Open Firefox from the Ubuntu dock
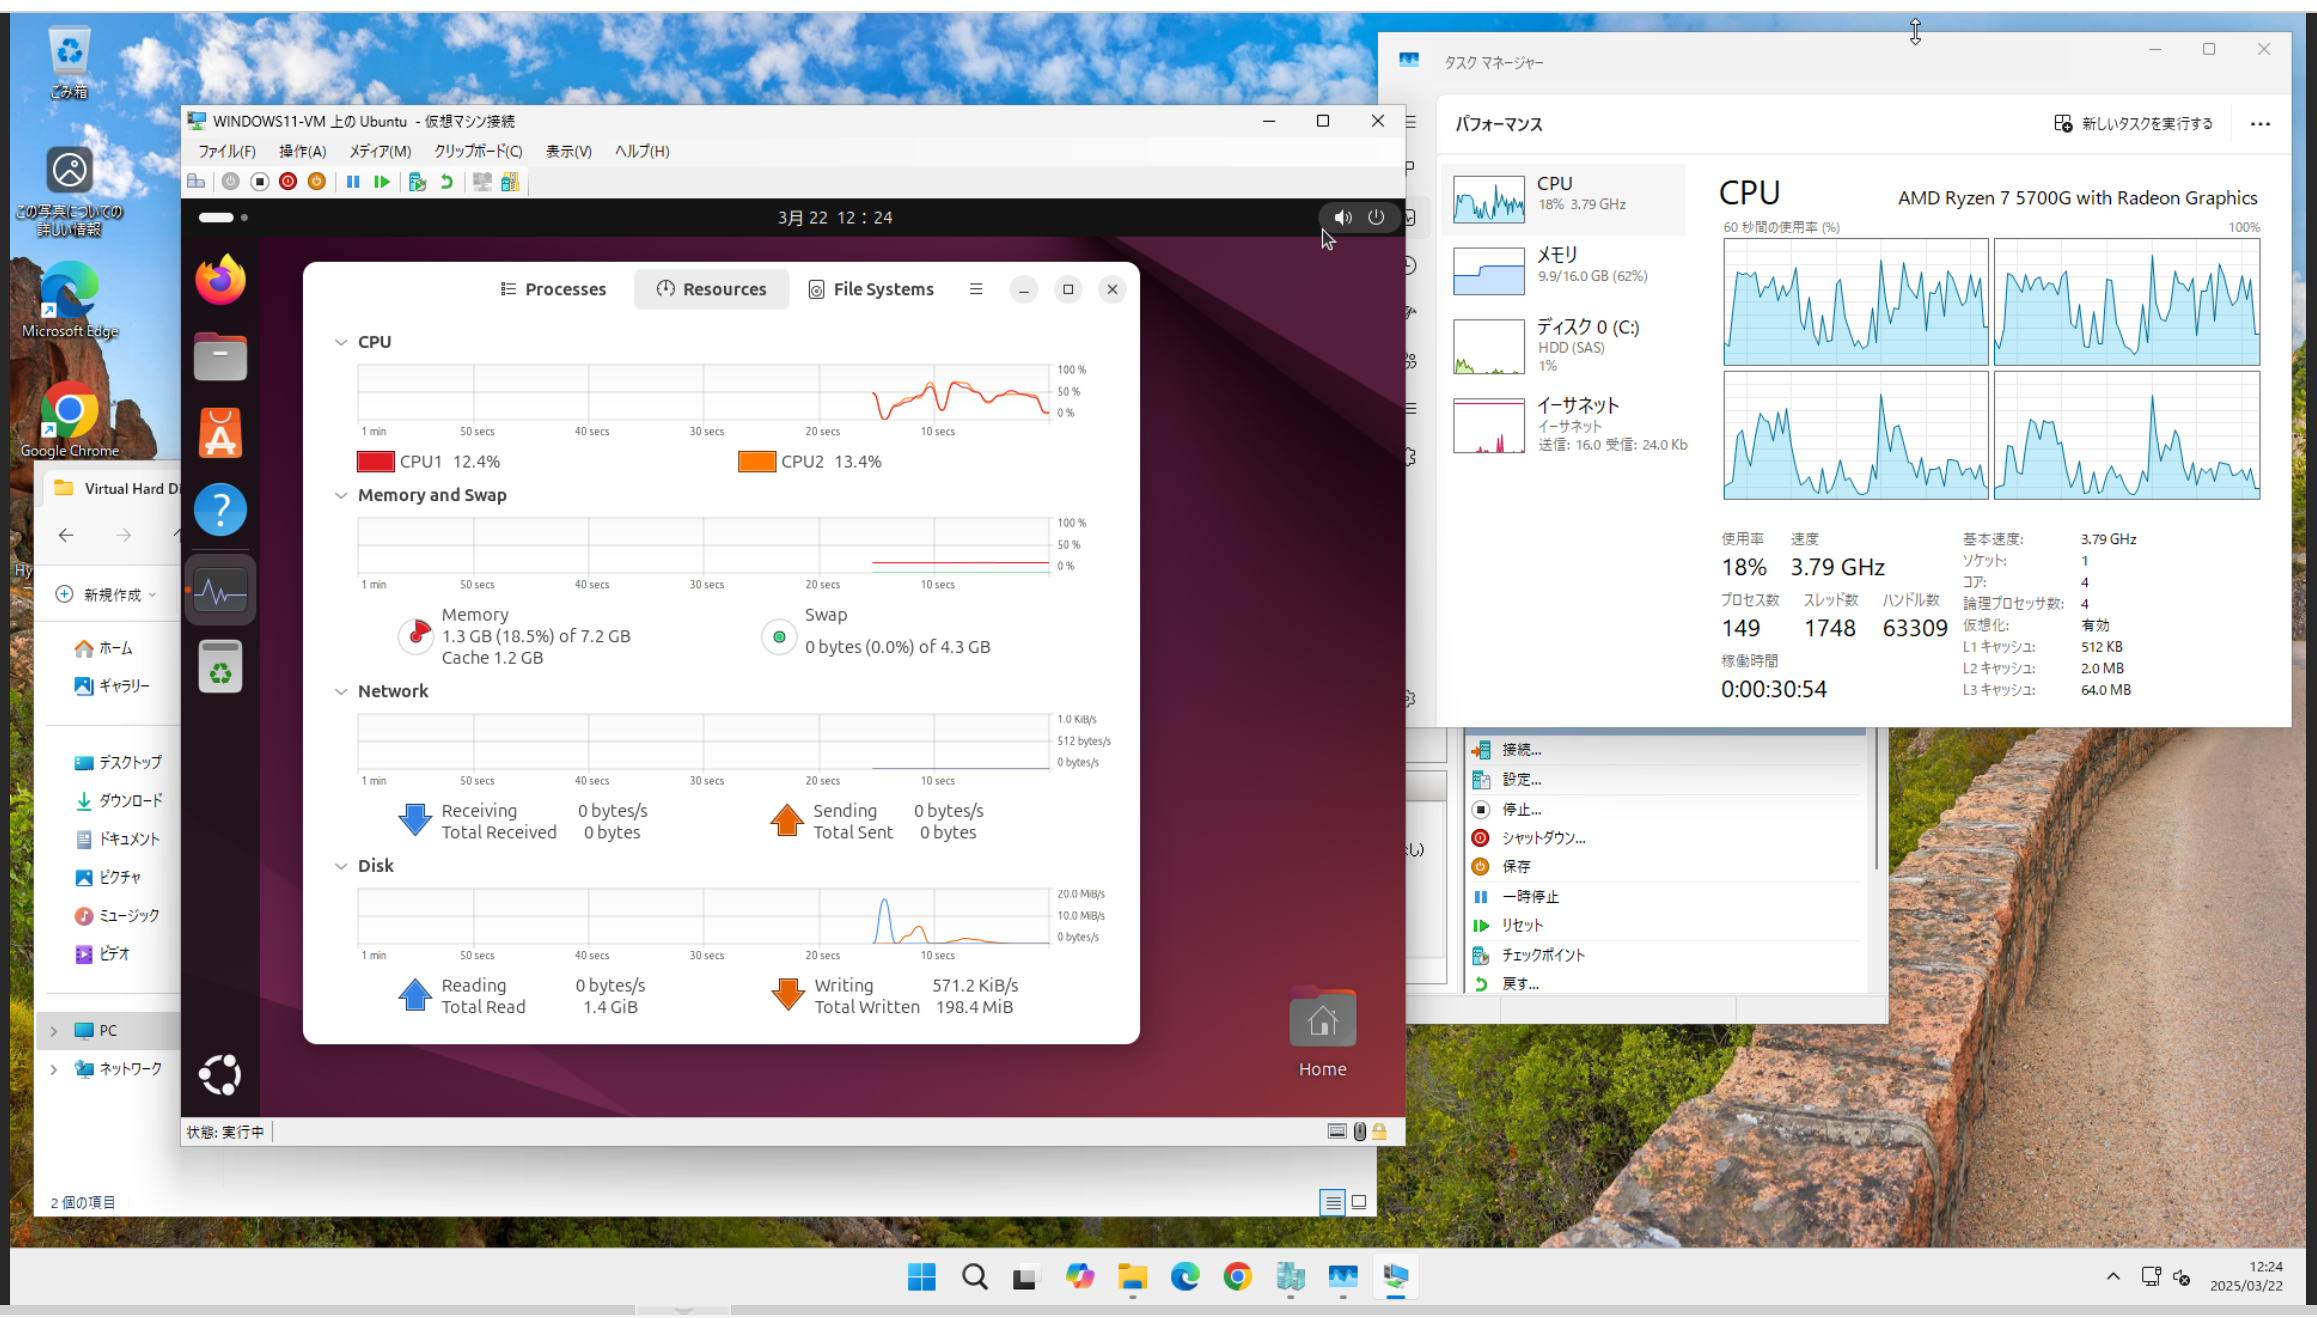 [220, 280]
